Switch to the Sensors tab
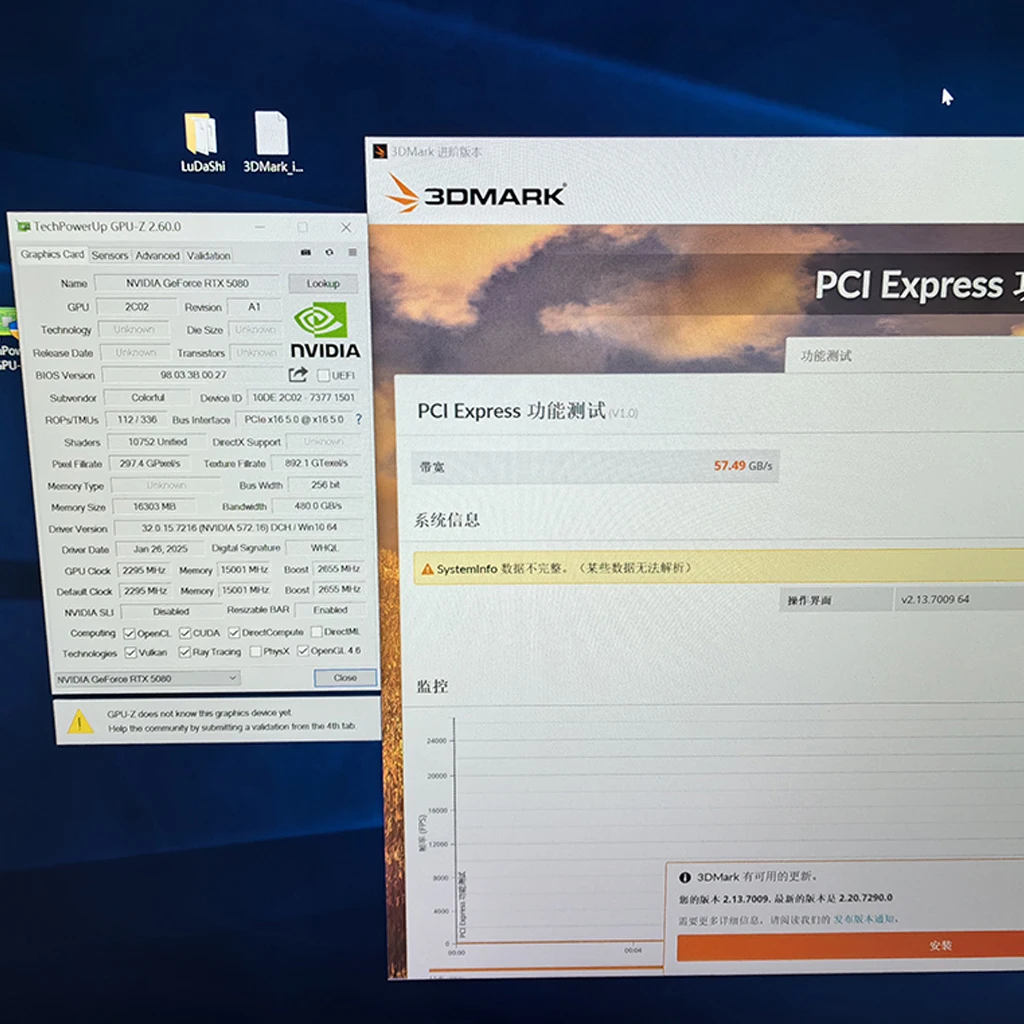Viewport: 1024px width, 1024px height. click(110, 255)
